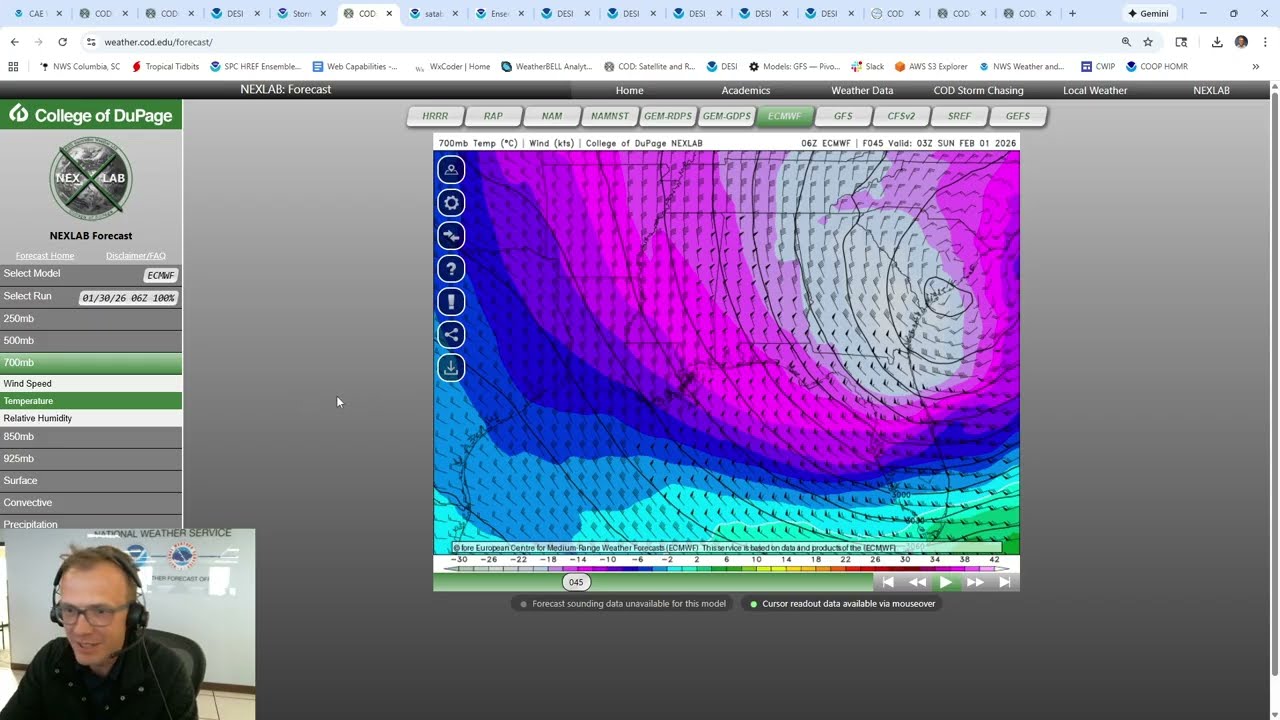This screenshot has height=720, width=1280.
Task: Open Weather Data in top navigation
Action: point(862,90)
